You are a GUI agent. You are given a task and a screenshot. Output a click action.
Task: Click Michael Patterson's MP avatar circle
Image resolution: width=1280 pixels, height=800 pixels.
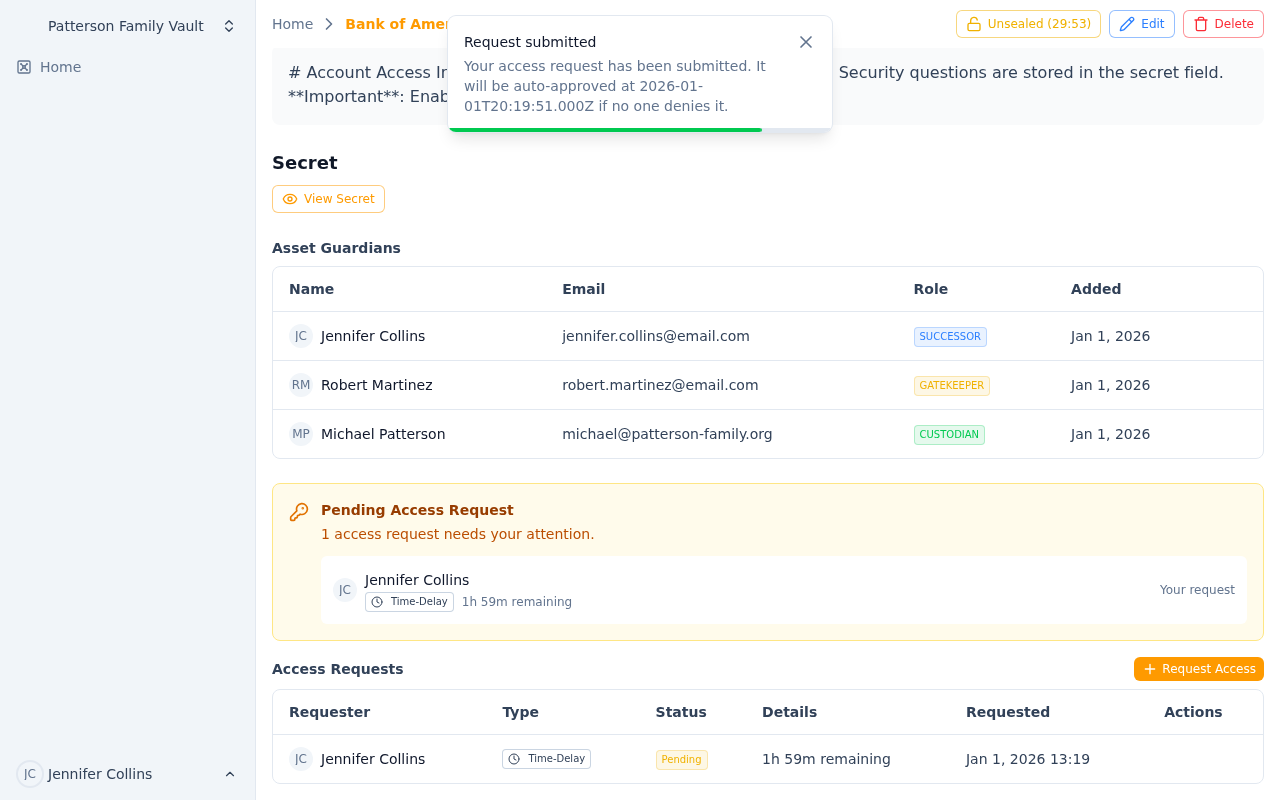pyautogui.click(x=301, y=434)
